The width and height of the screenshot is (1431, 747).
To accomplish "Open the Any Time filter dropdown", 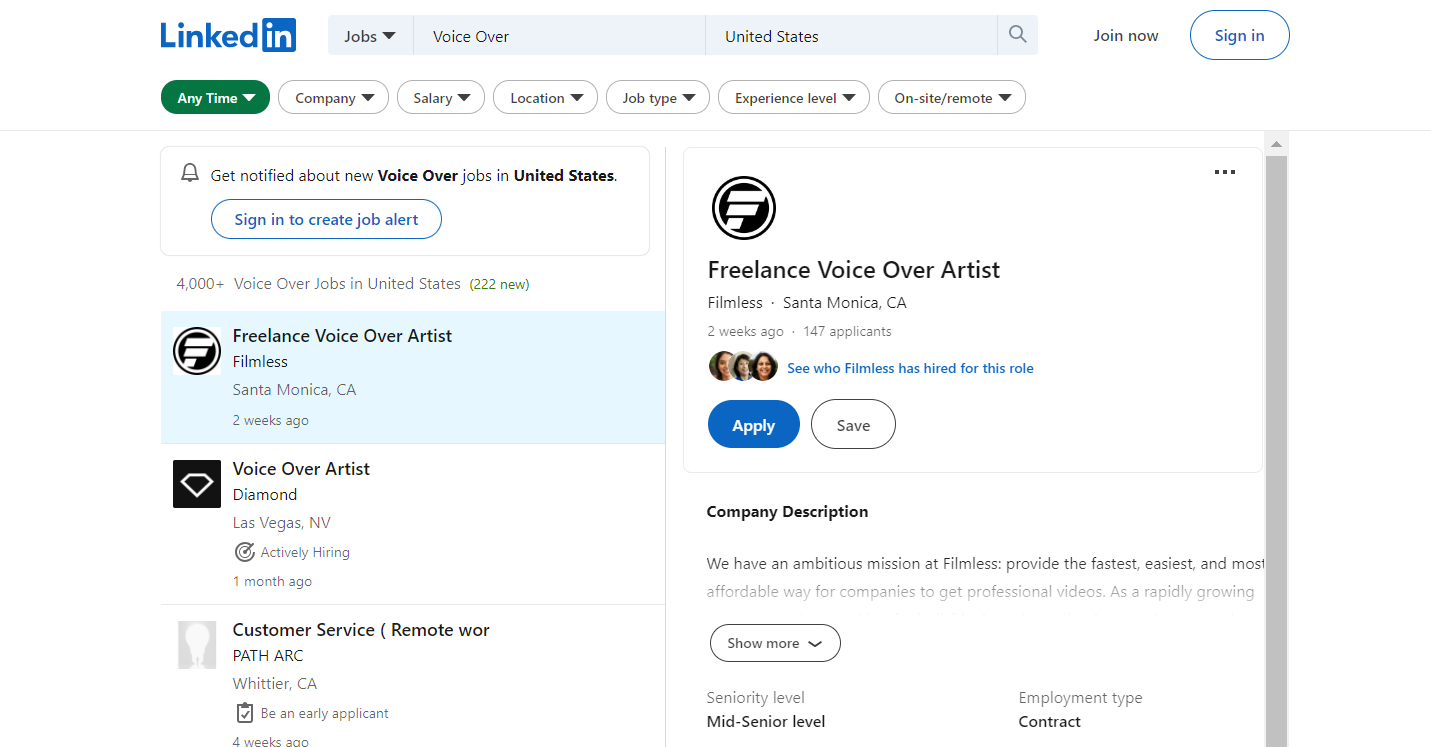I will tap(215, 97).
